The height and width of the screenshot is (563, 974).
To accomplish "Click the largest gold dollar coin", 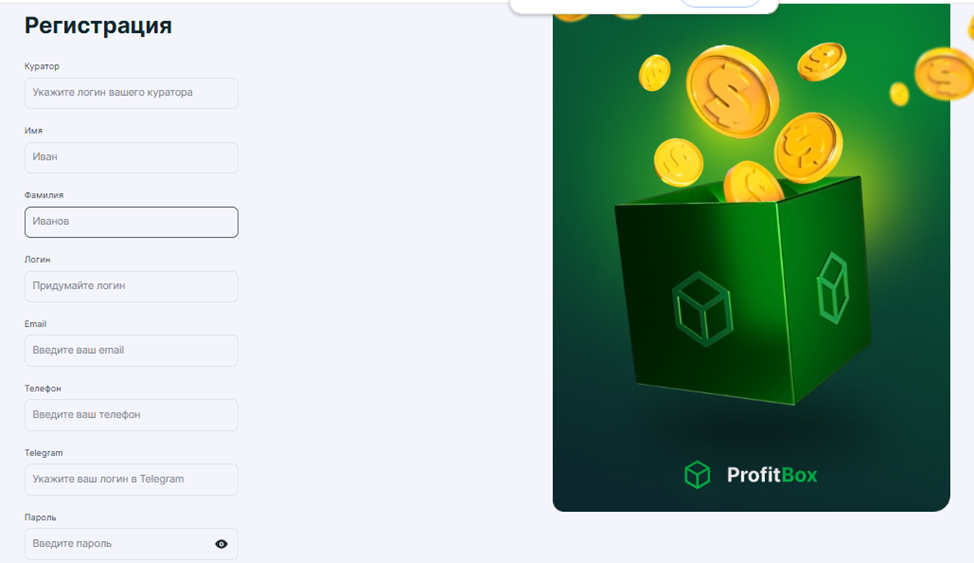I will (x=732, y=91).
